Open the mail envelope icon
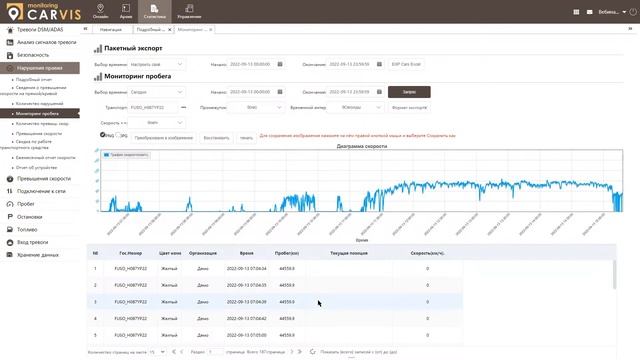The height and width of the screenshot is (360, 640). [x=589, y=12]
